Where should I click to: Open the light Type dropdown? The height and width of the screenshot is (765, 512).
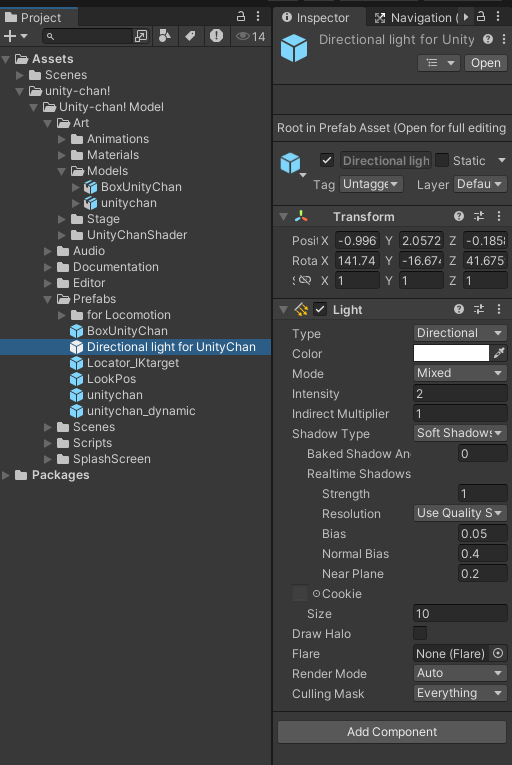tap(460, 333)
